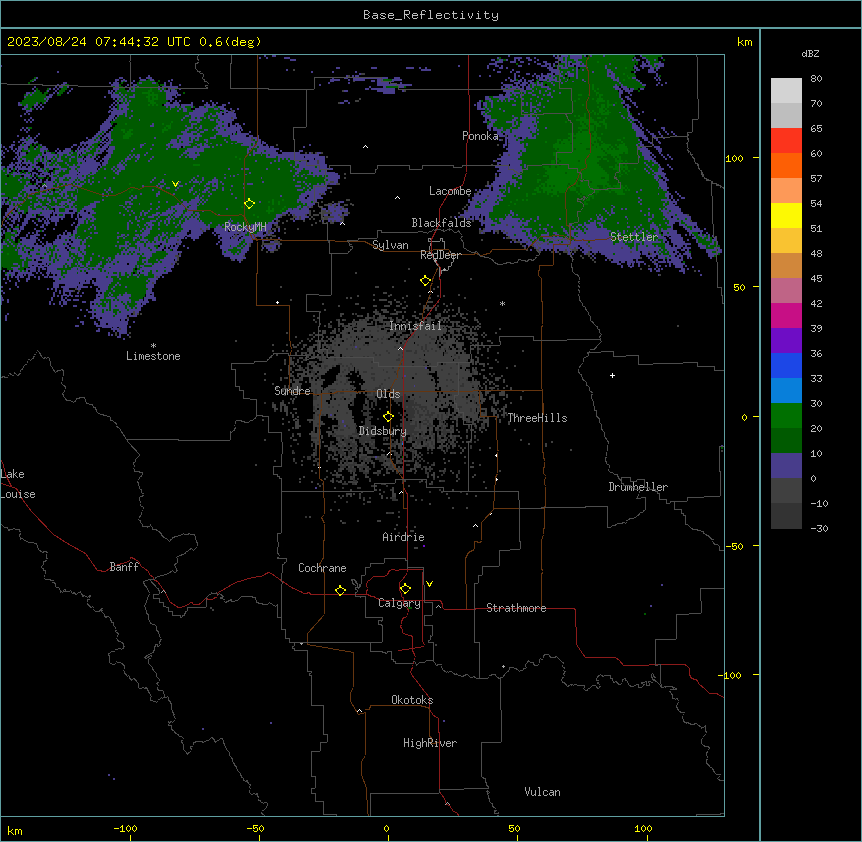The image size is (862, 842).
Task: Pick the red 60-65 dBZ legend swatch
Action: pyautogui.click(x=786, y=141)
